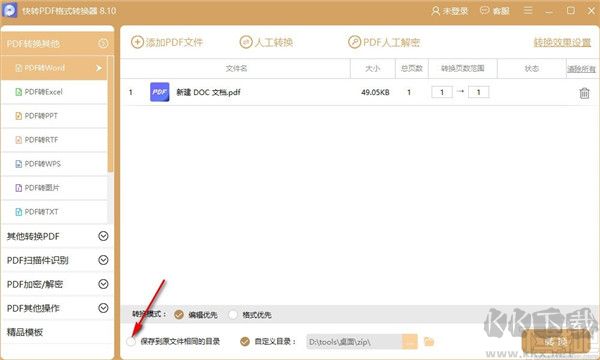Click the PDF转Word arrow indicator
Viewport: 600px width, 360px height.
(x=99, y=68)
